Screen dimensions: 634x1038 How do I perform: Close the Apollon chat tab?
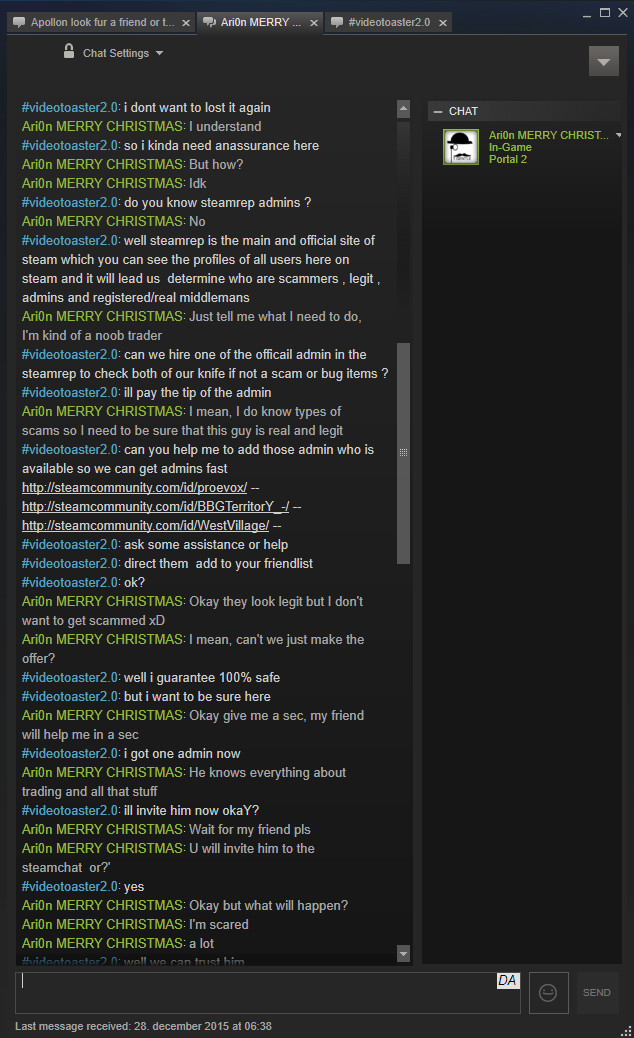pyautogui.click(x=186, y=23)
